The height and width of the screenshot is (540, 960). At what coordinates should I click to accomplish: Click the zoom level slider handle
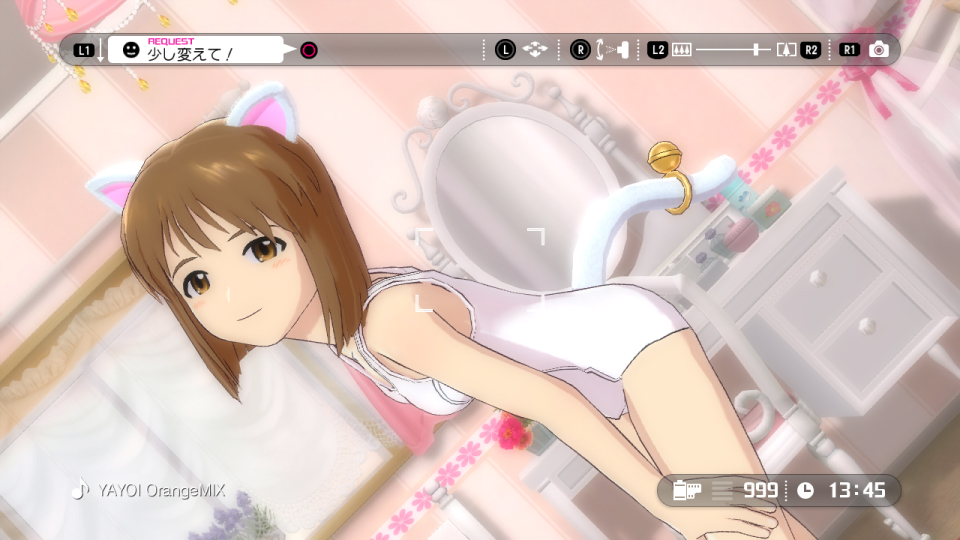coord(758,49)
